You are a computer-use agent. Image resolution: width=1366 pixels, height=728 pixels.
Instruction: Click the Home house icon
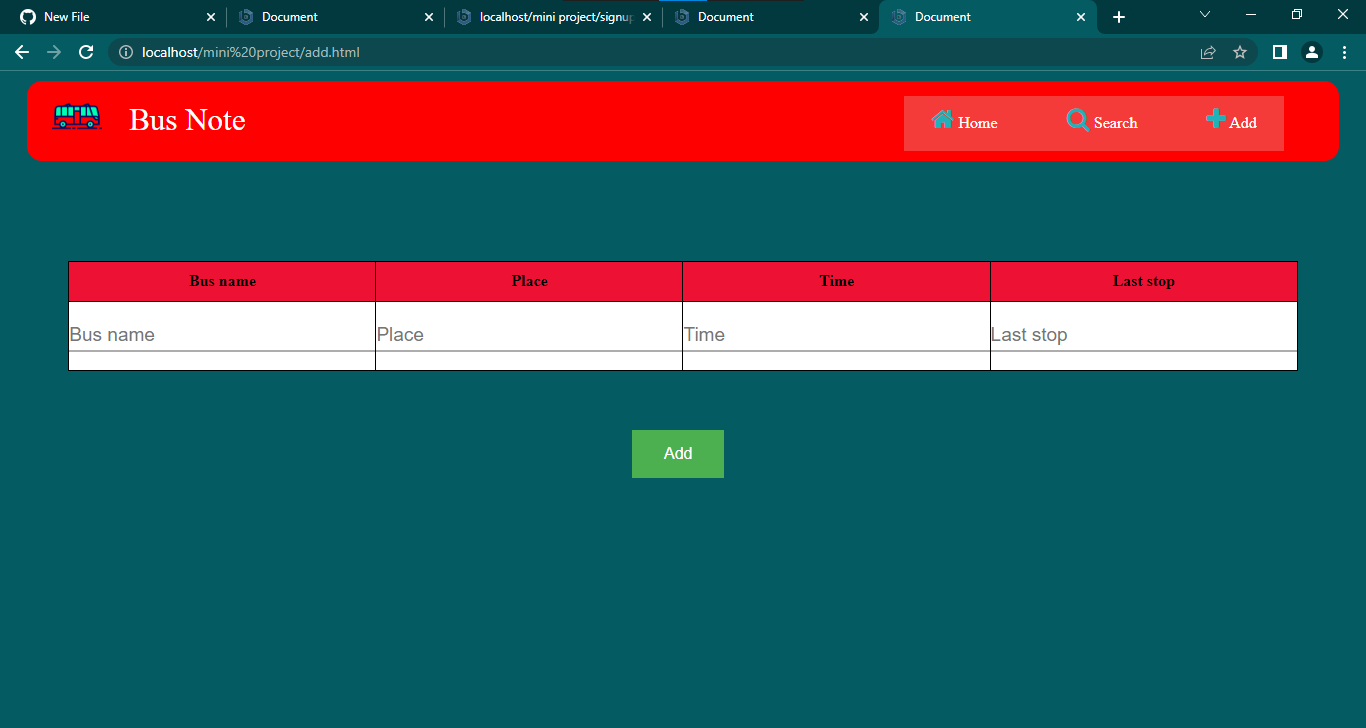pos(942,119)
